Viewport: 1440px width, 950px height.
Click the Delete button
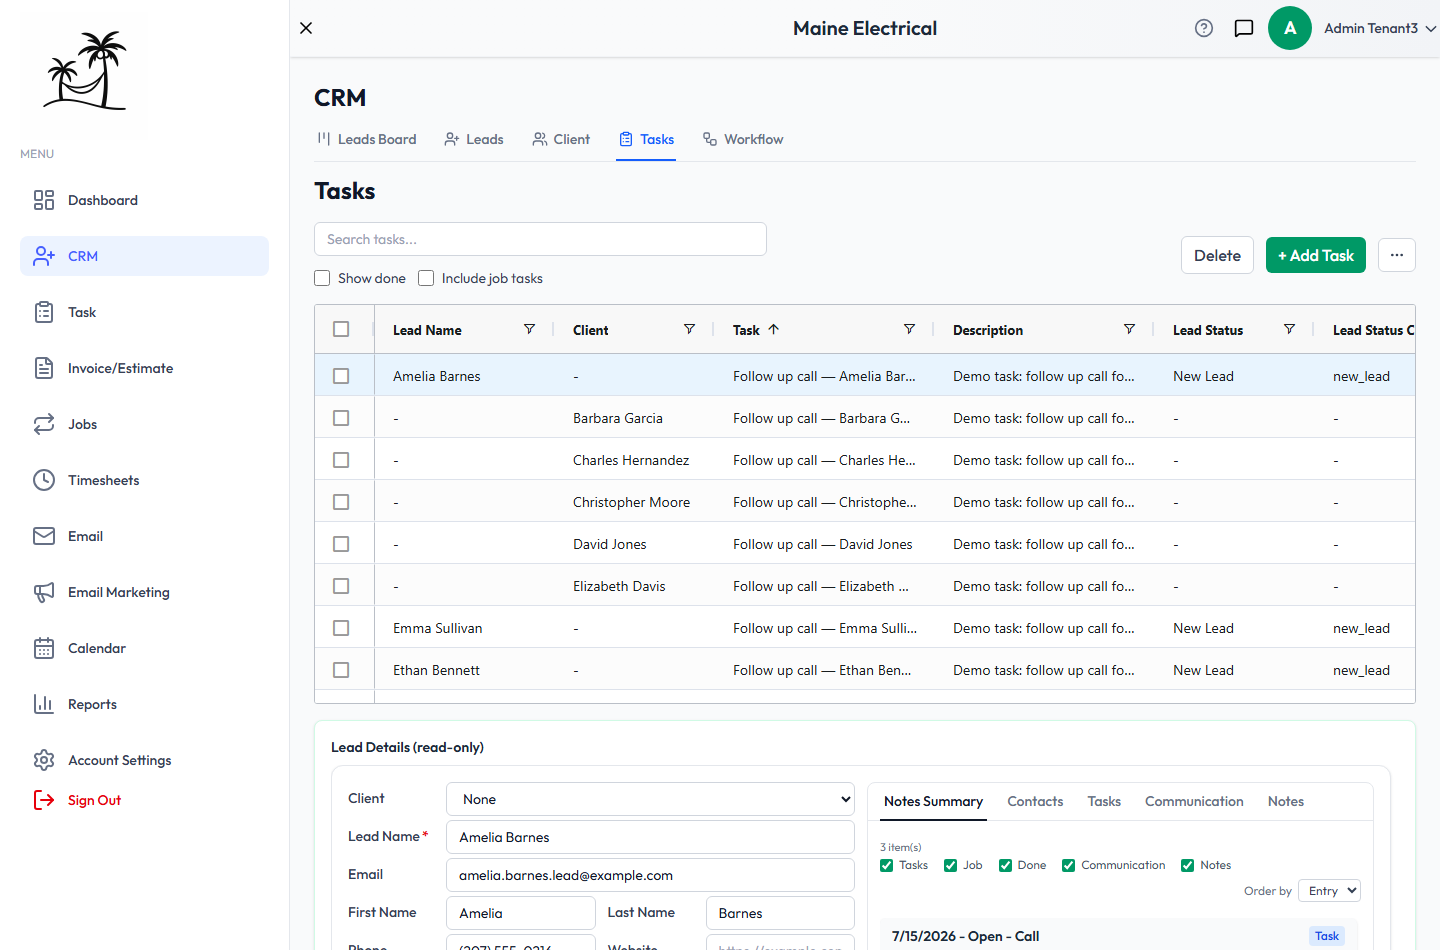coord(1217,255)
